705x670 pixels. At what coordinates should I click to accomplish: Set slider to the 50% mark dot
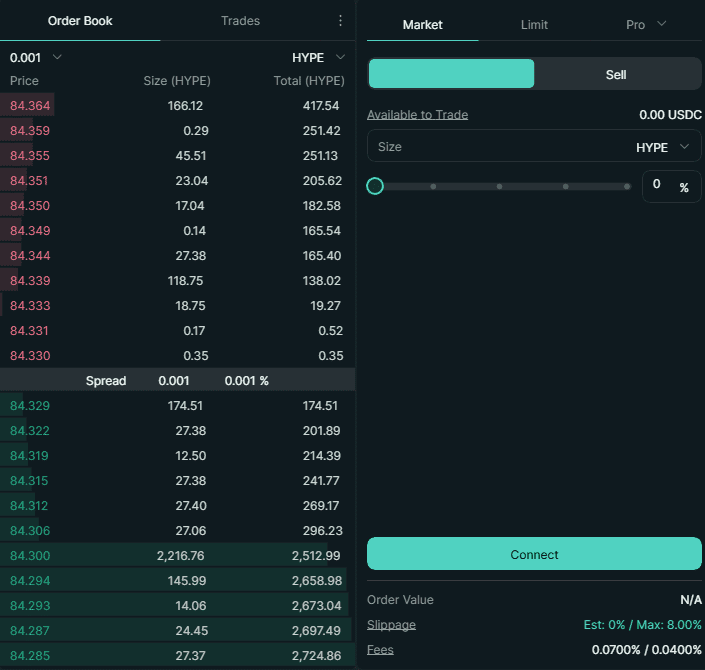[x=499, y=186]
